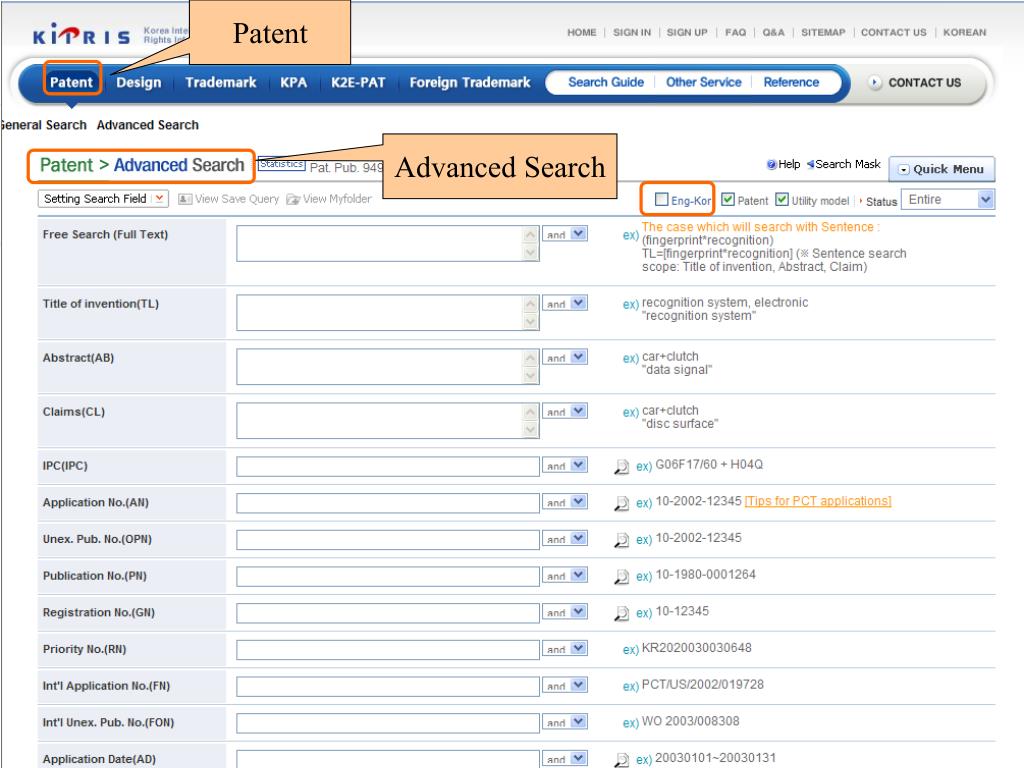Open the Search Guide menu

606,82
